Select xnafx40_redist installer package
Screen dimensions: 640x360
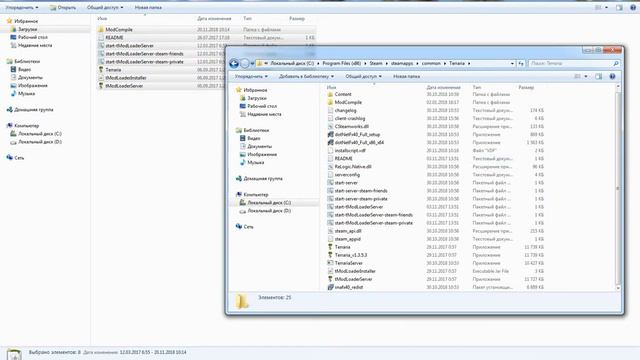(x=349, y=287)
